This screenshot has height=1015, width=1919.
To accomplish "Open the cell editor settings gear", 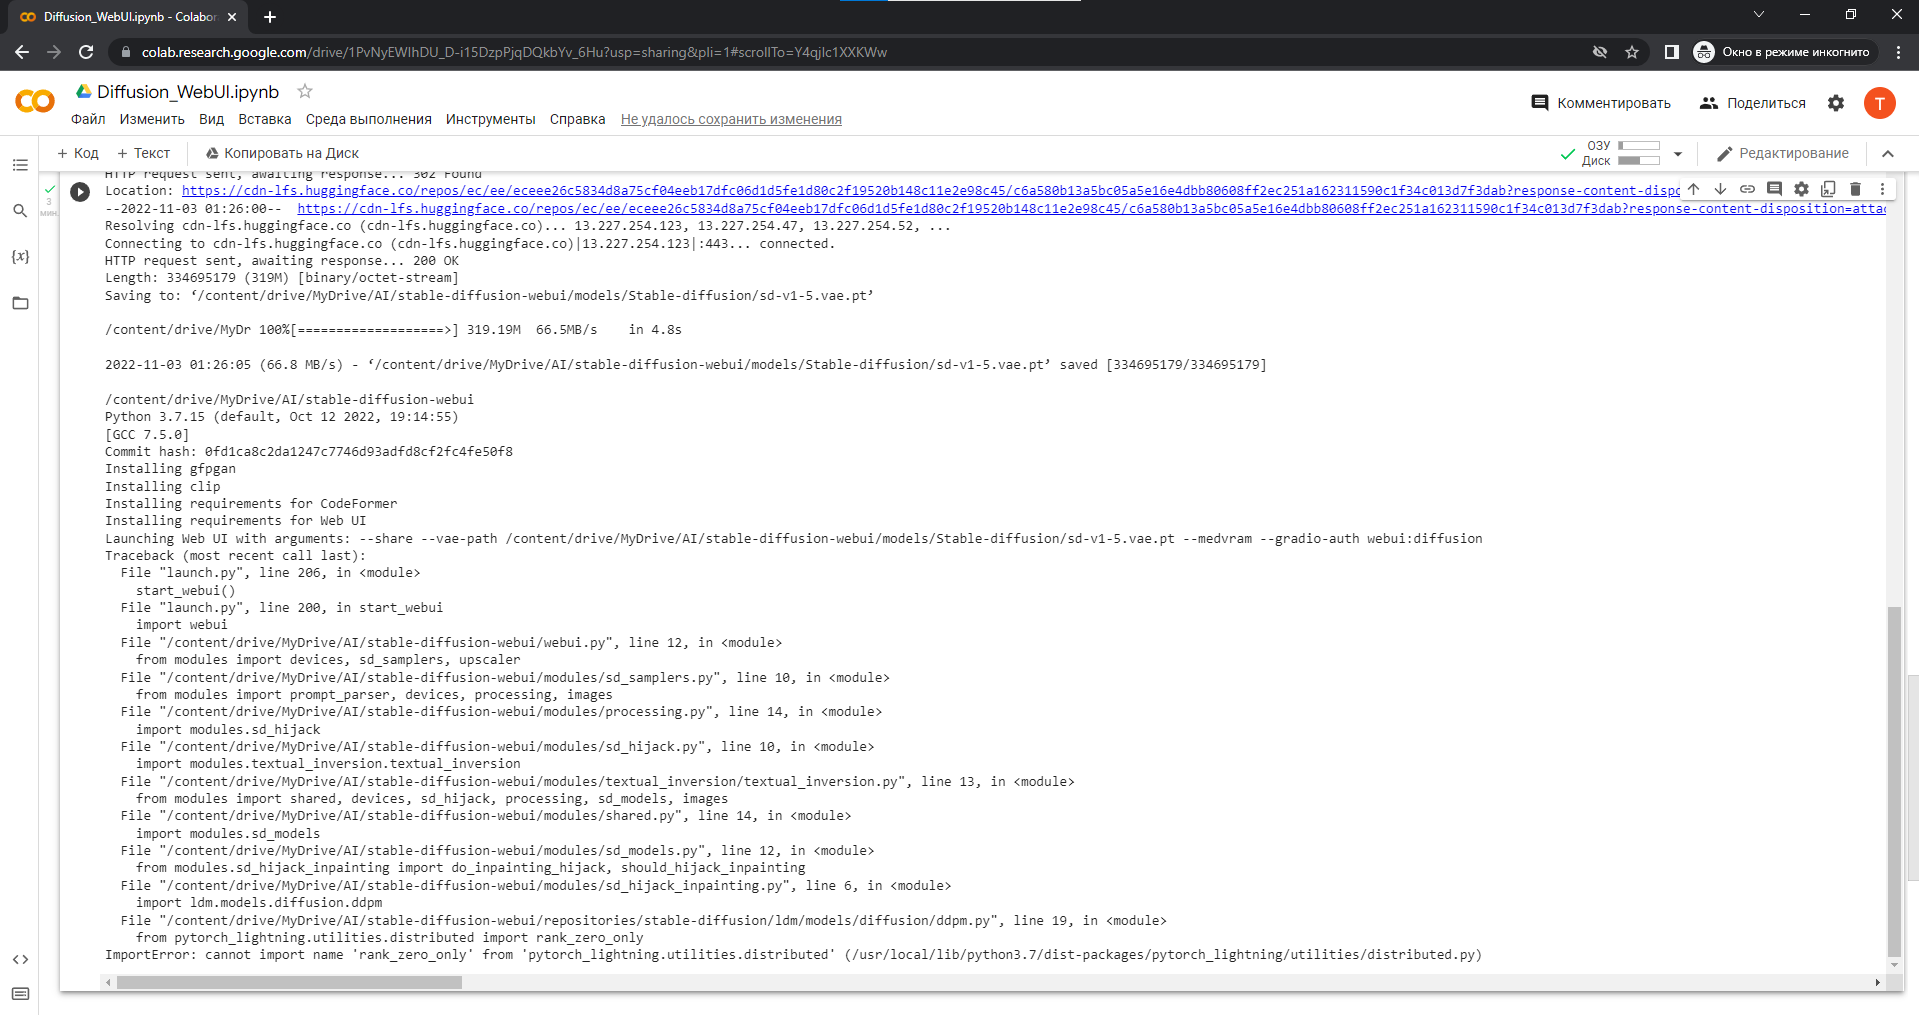I will (1801, 189).
